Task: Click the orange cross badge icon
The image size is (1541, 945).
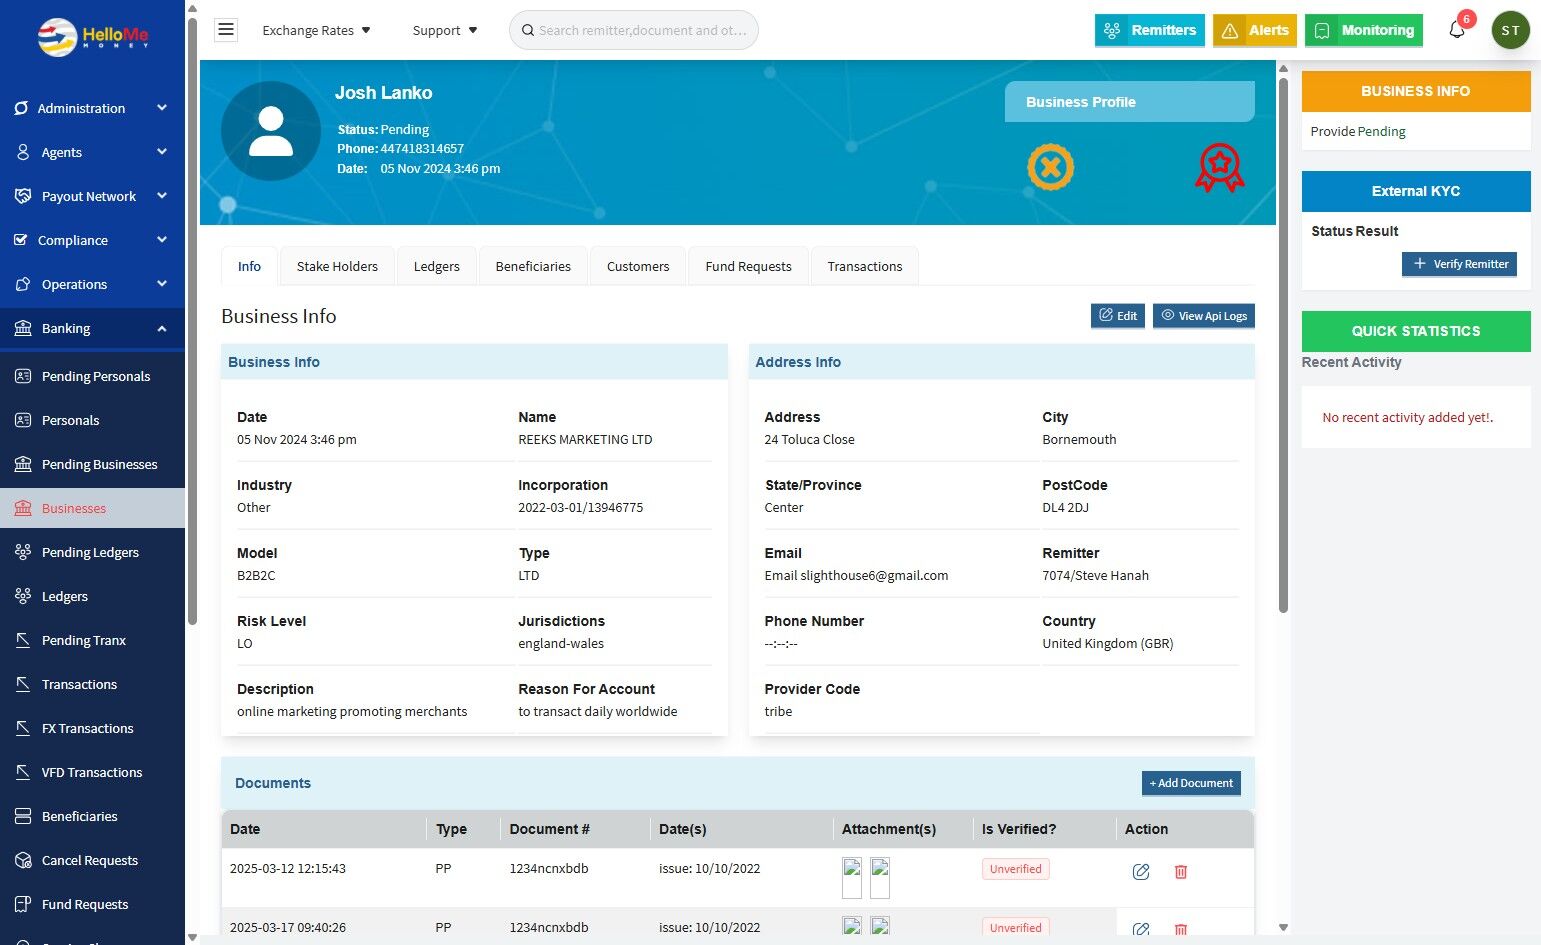Action: (1050, 167)
